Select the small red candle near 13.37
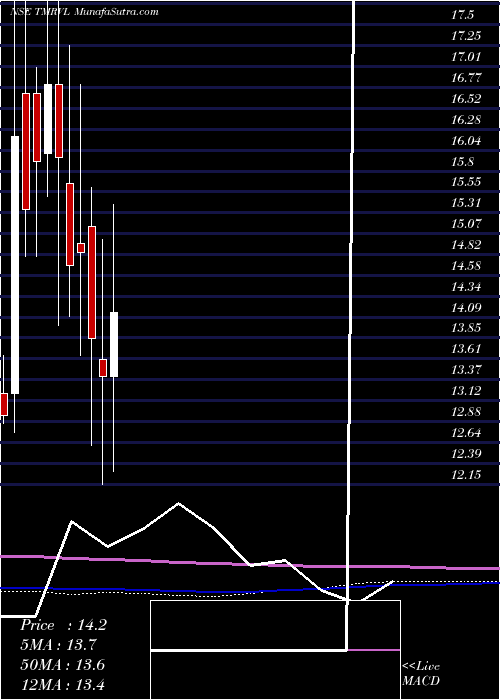The height and width of the screenshot is (700, 500). 103,368
